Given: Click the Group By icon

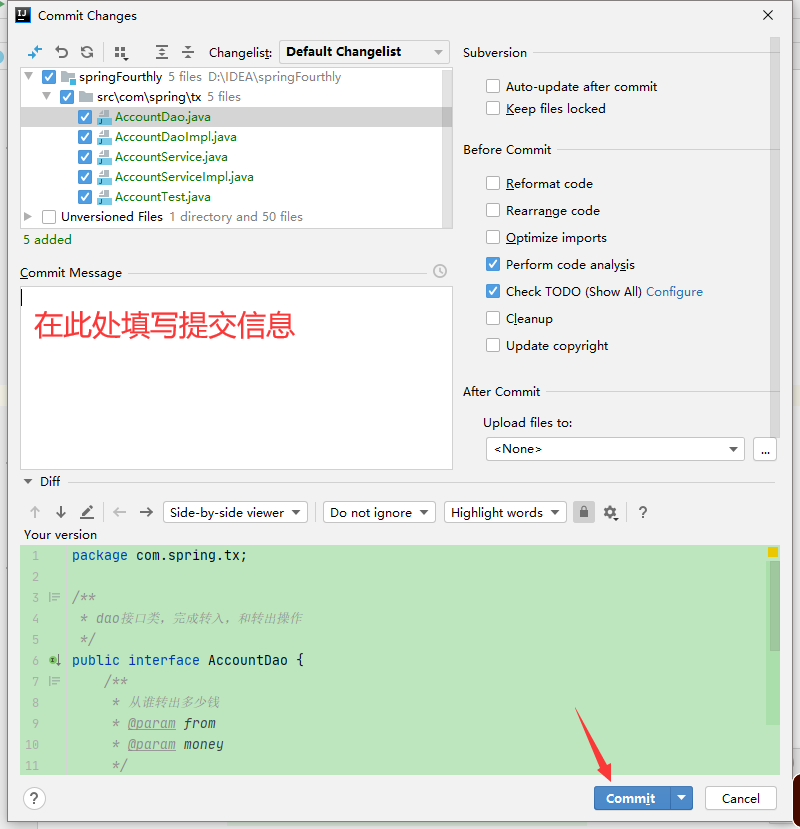Looking at the screenshot, I should point(121,52).
